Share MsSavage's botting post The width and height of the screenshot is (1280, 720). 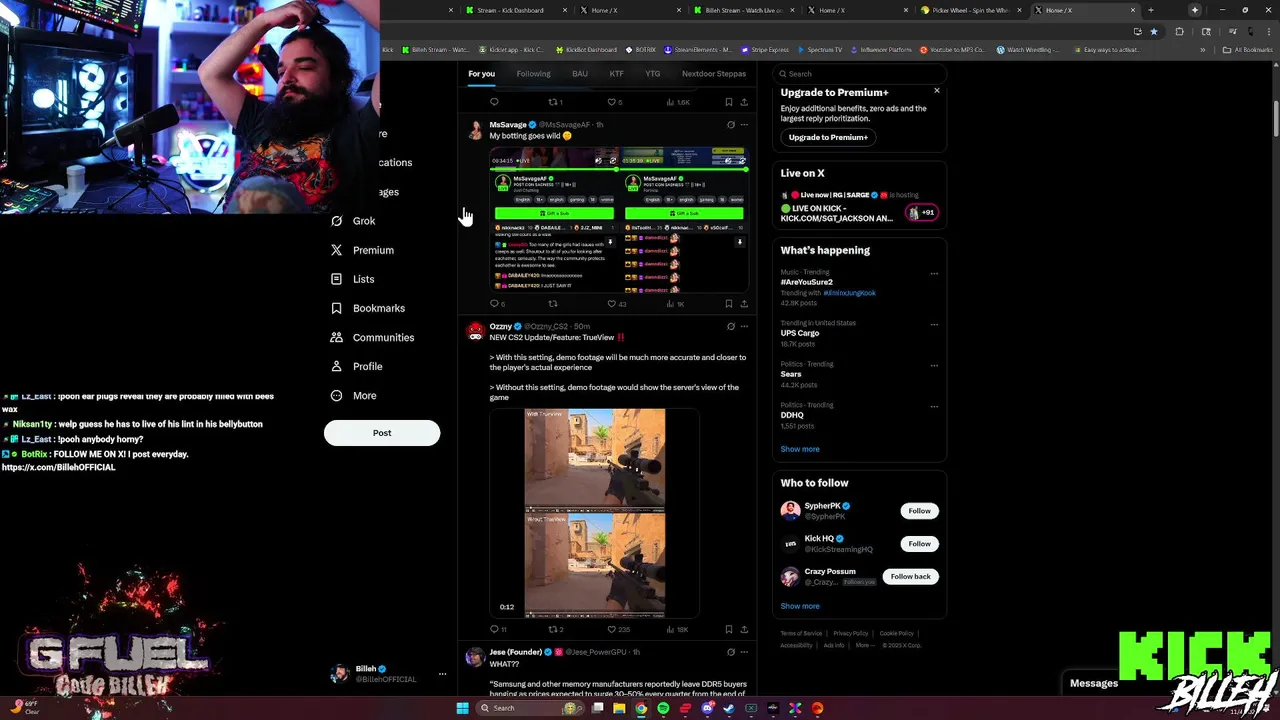point(743,303)
